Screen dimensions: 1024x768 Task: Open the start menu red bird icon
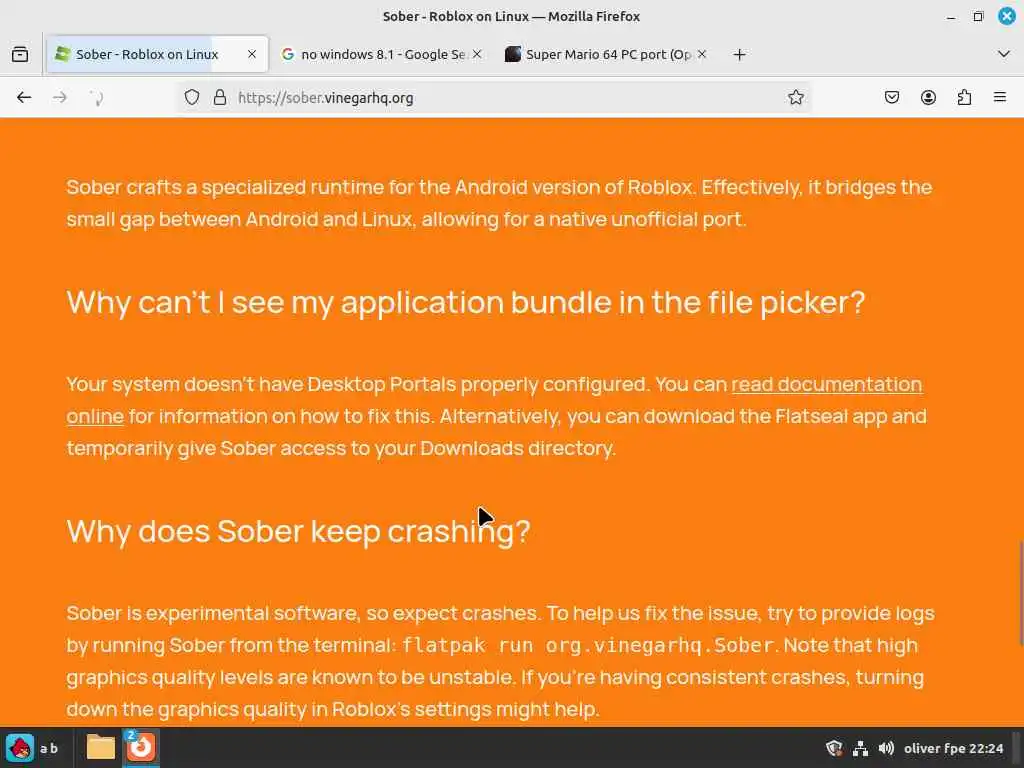click(20, 748)
